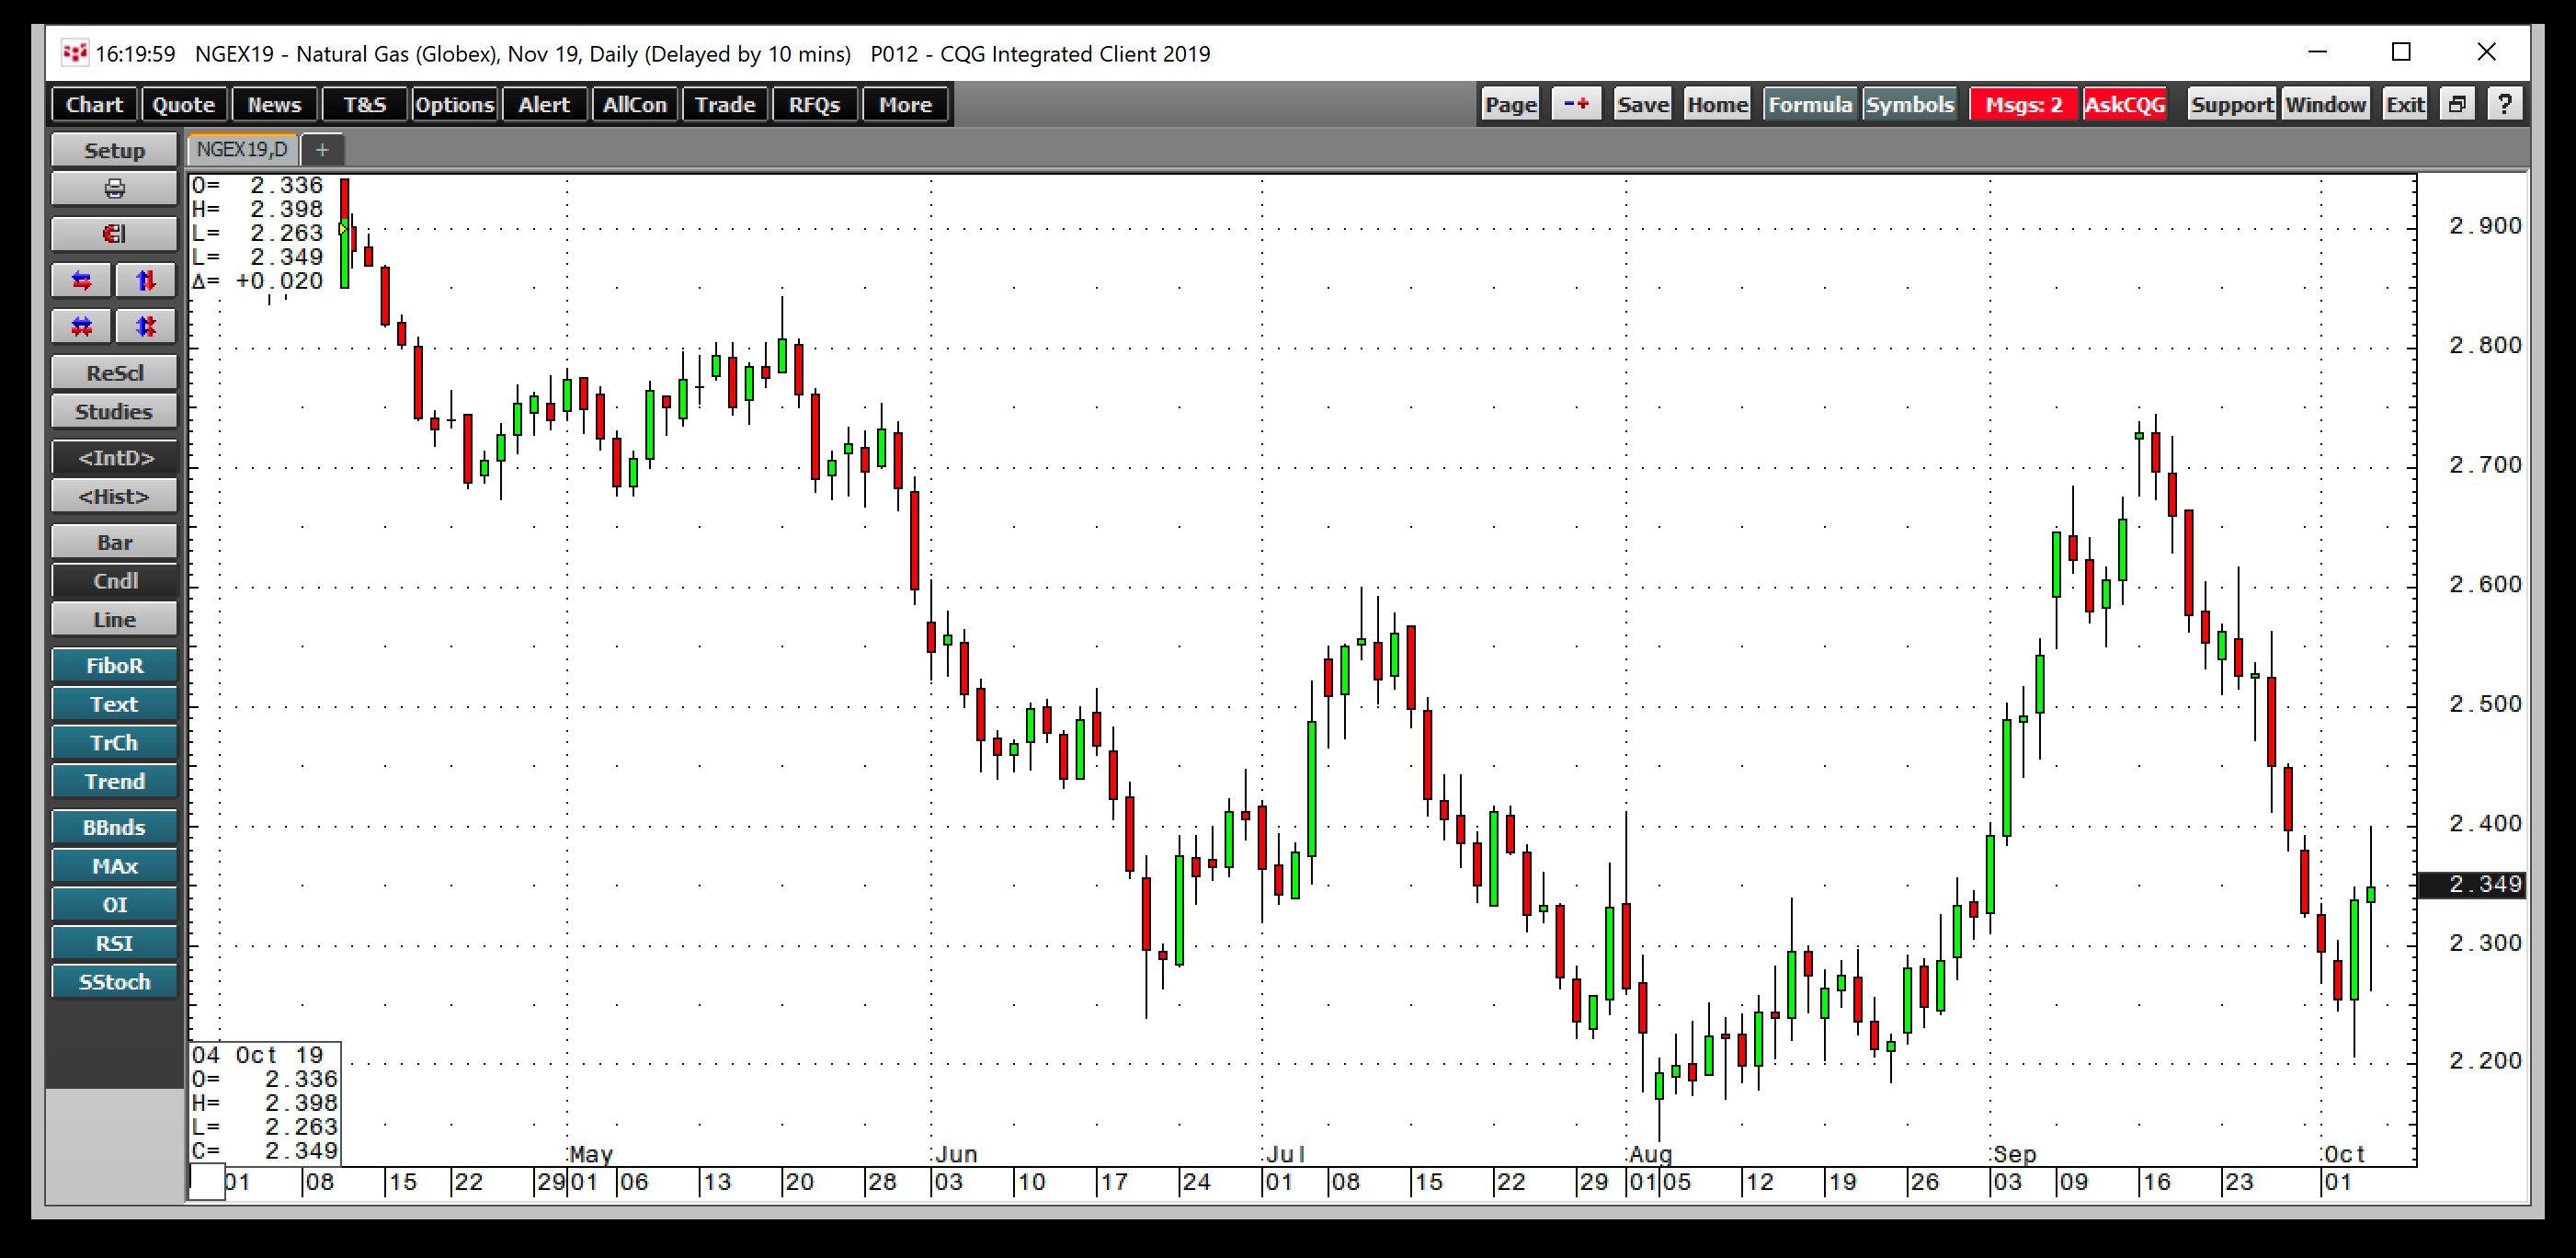The height and width of the screenshot is (1258, 2576).
Task: Select the FiboR Fibonacci tool
Action: 114,665
